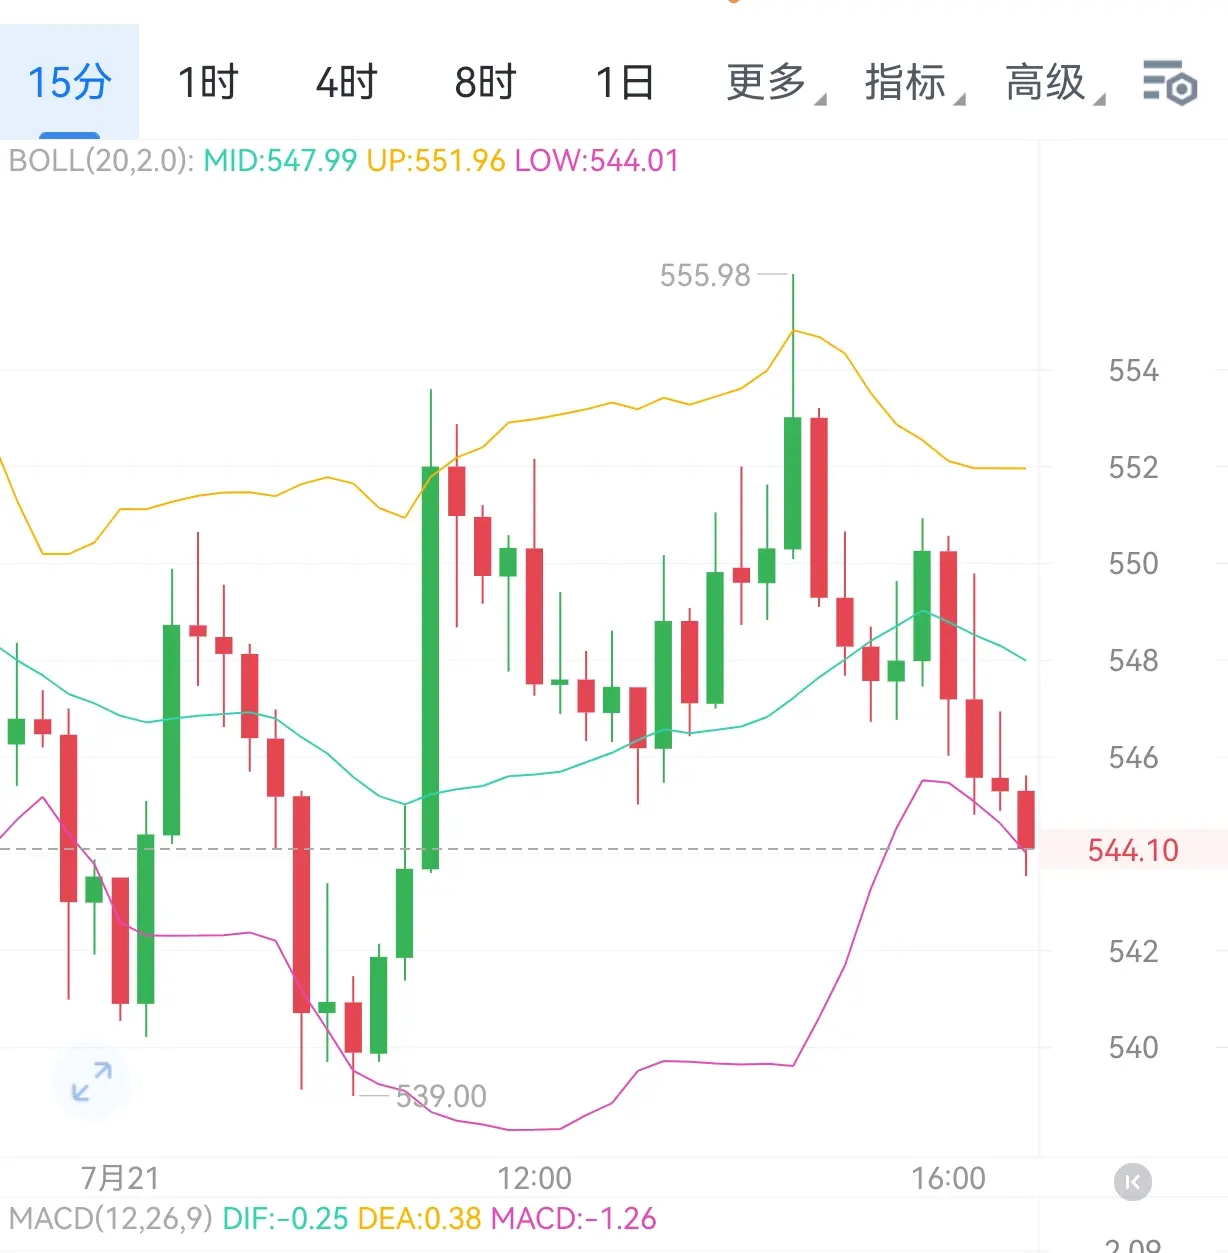Select the 8时 interval tab

coord(486,82)
